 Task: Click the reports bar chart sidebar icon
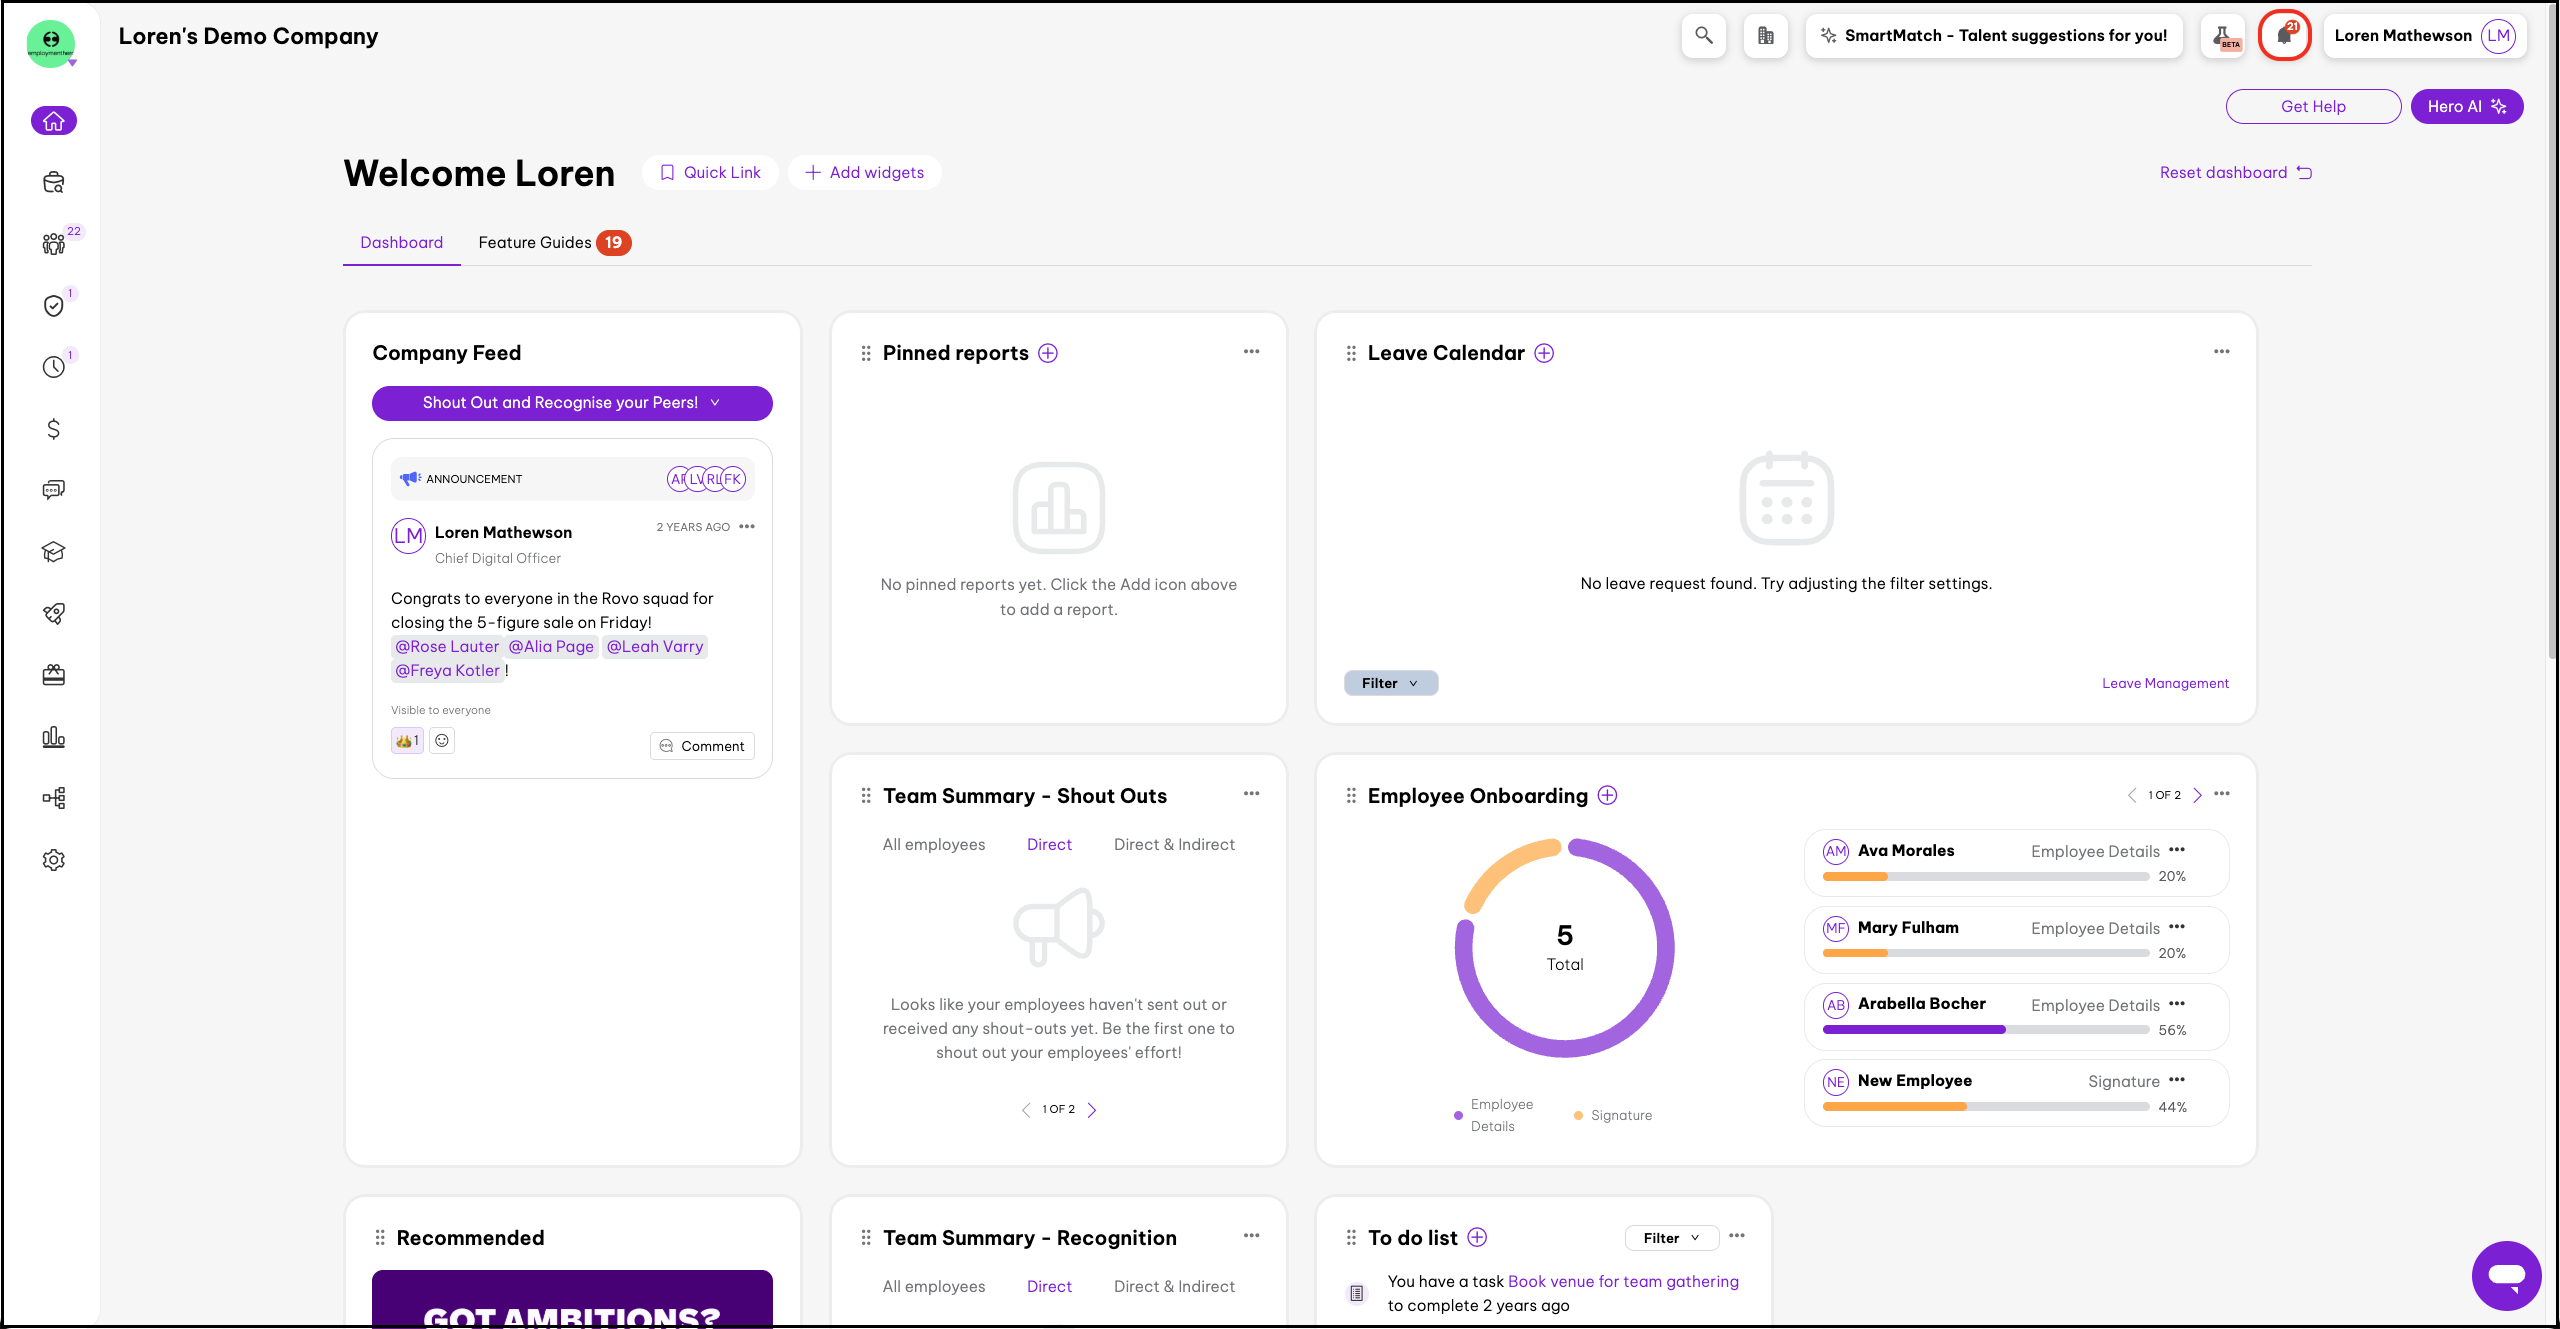[54, 737]
